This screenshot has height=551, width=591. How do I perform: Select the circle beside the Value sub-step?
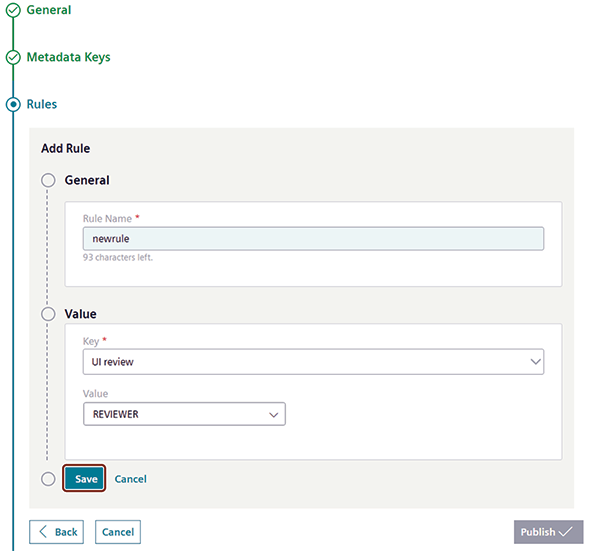pyautogui.click(x=48, y=314)
